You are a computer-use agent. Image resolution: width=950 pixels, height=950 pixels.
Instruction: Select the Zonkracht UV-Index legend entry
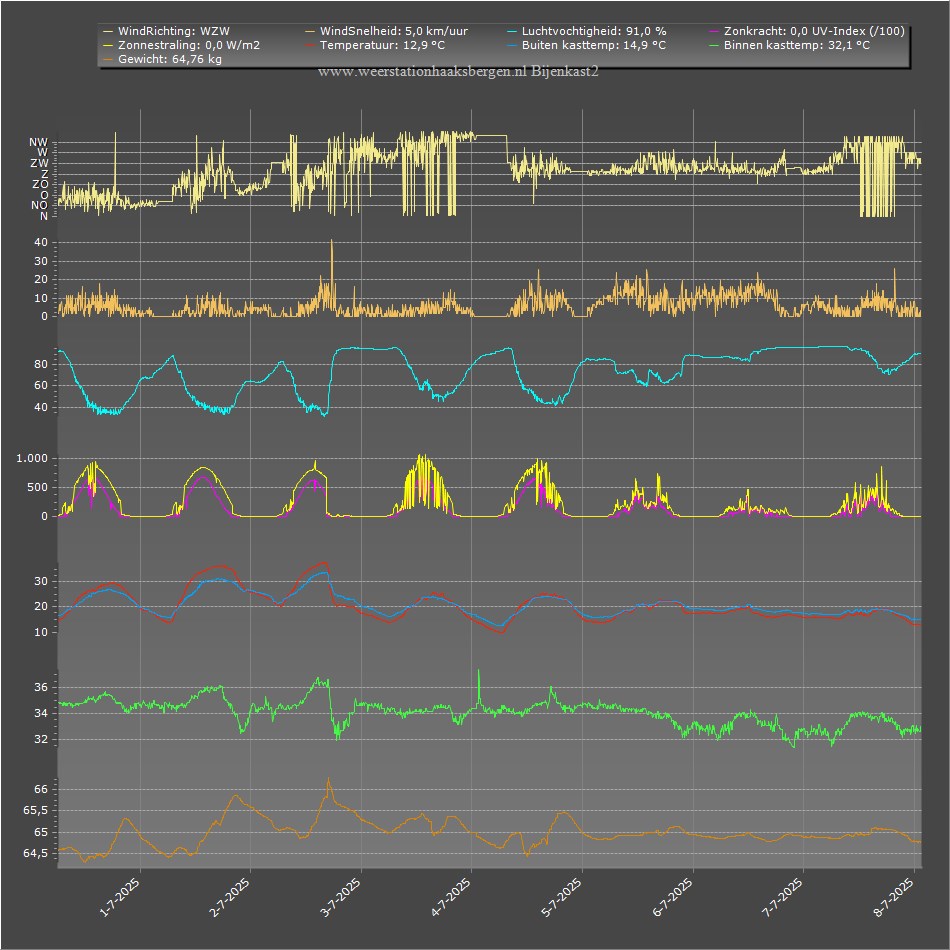click(807, 31)
